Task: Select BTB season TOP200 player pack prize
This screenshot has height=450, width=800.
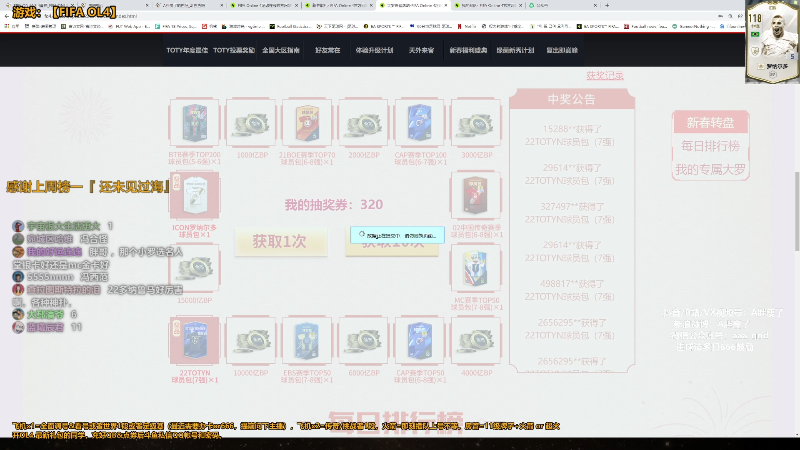Action: pos(195,123)
